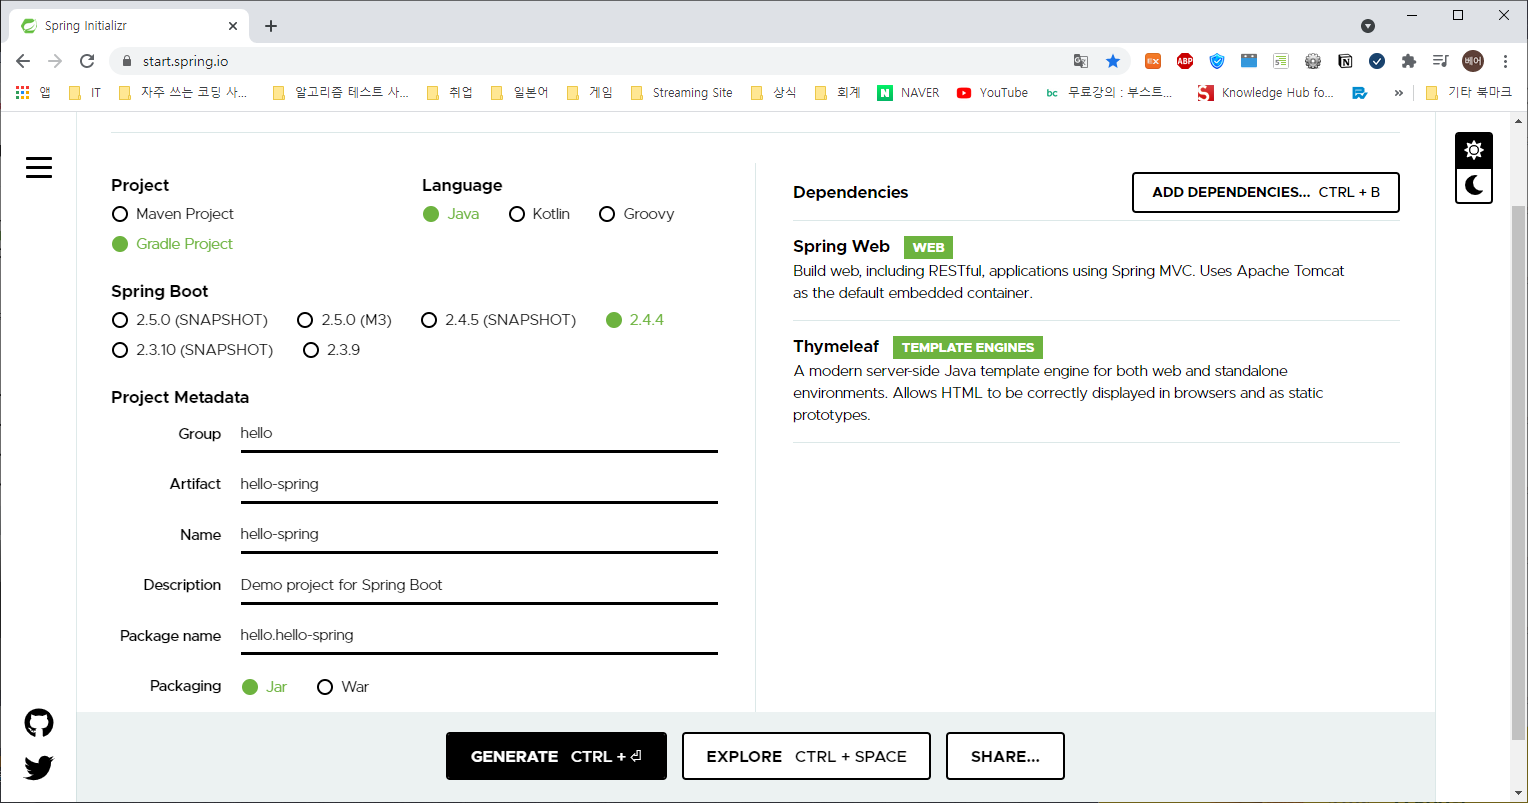1528x803 pixels.
Task: Choose Kotlin as the language
Action: pyautogui.click(x=540, y=214)
